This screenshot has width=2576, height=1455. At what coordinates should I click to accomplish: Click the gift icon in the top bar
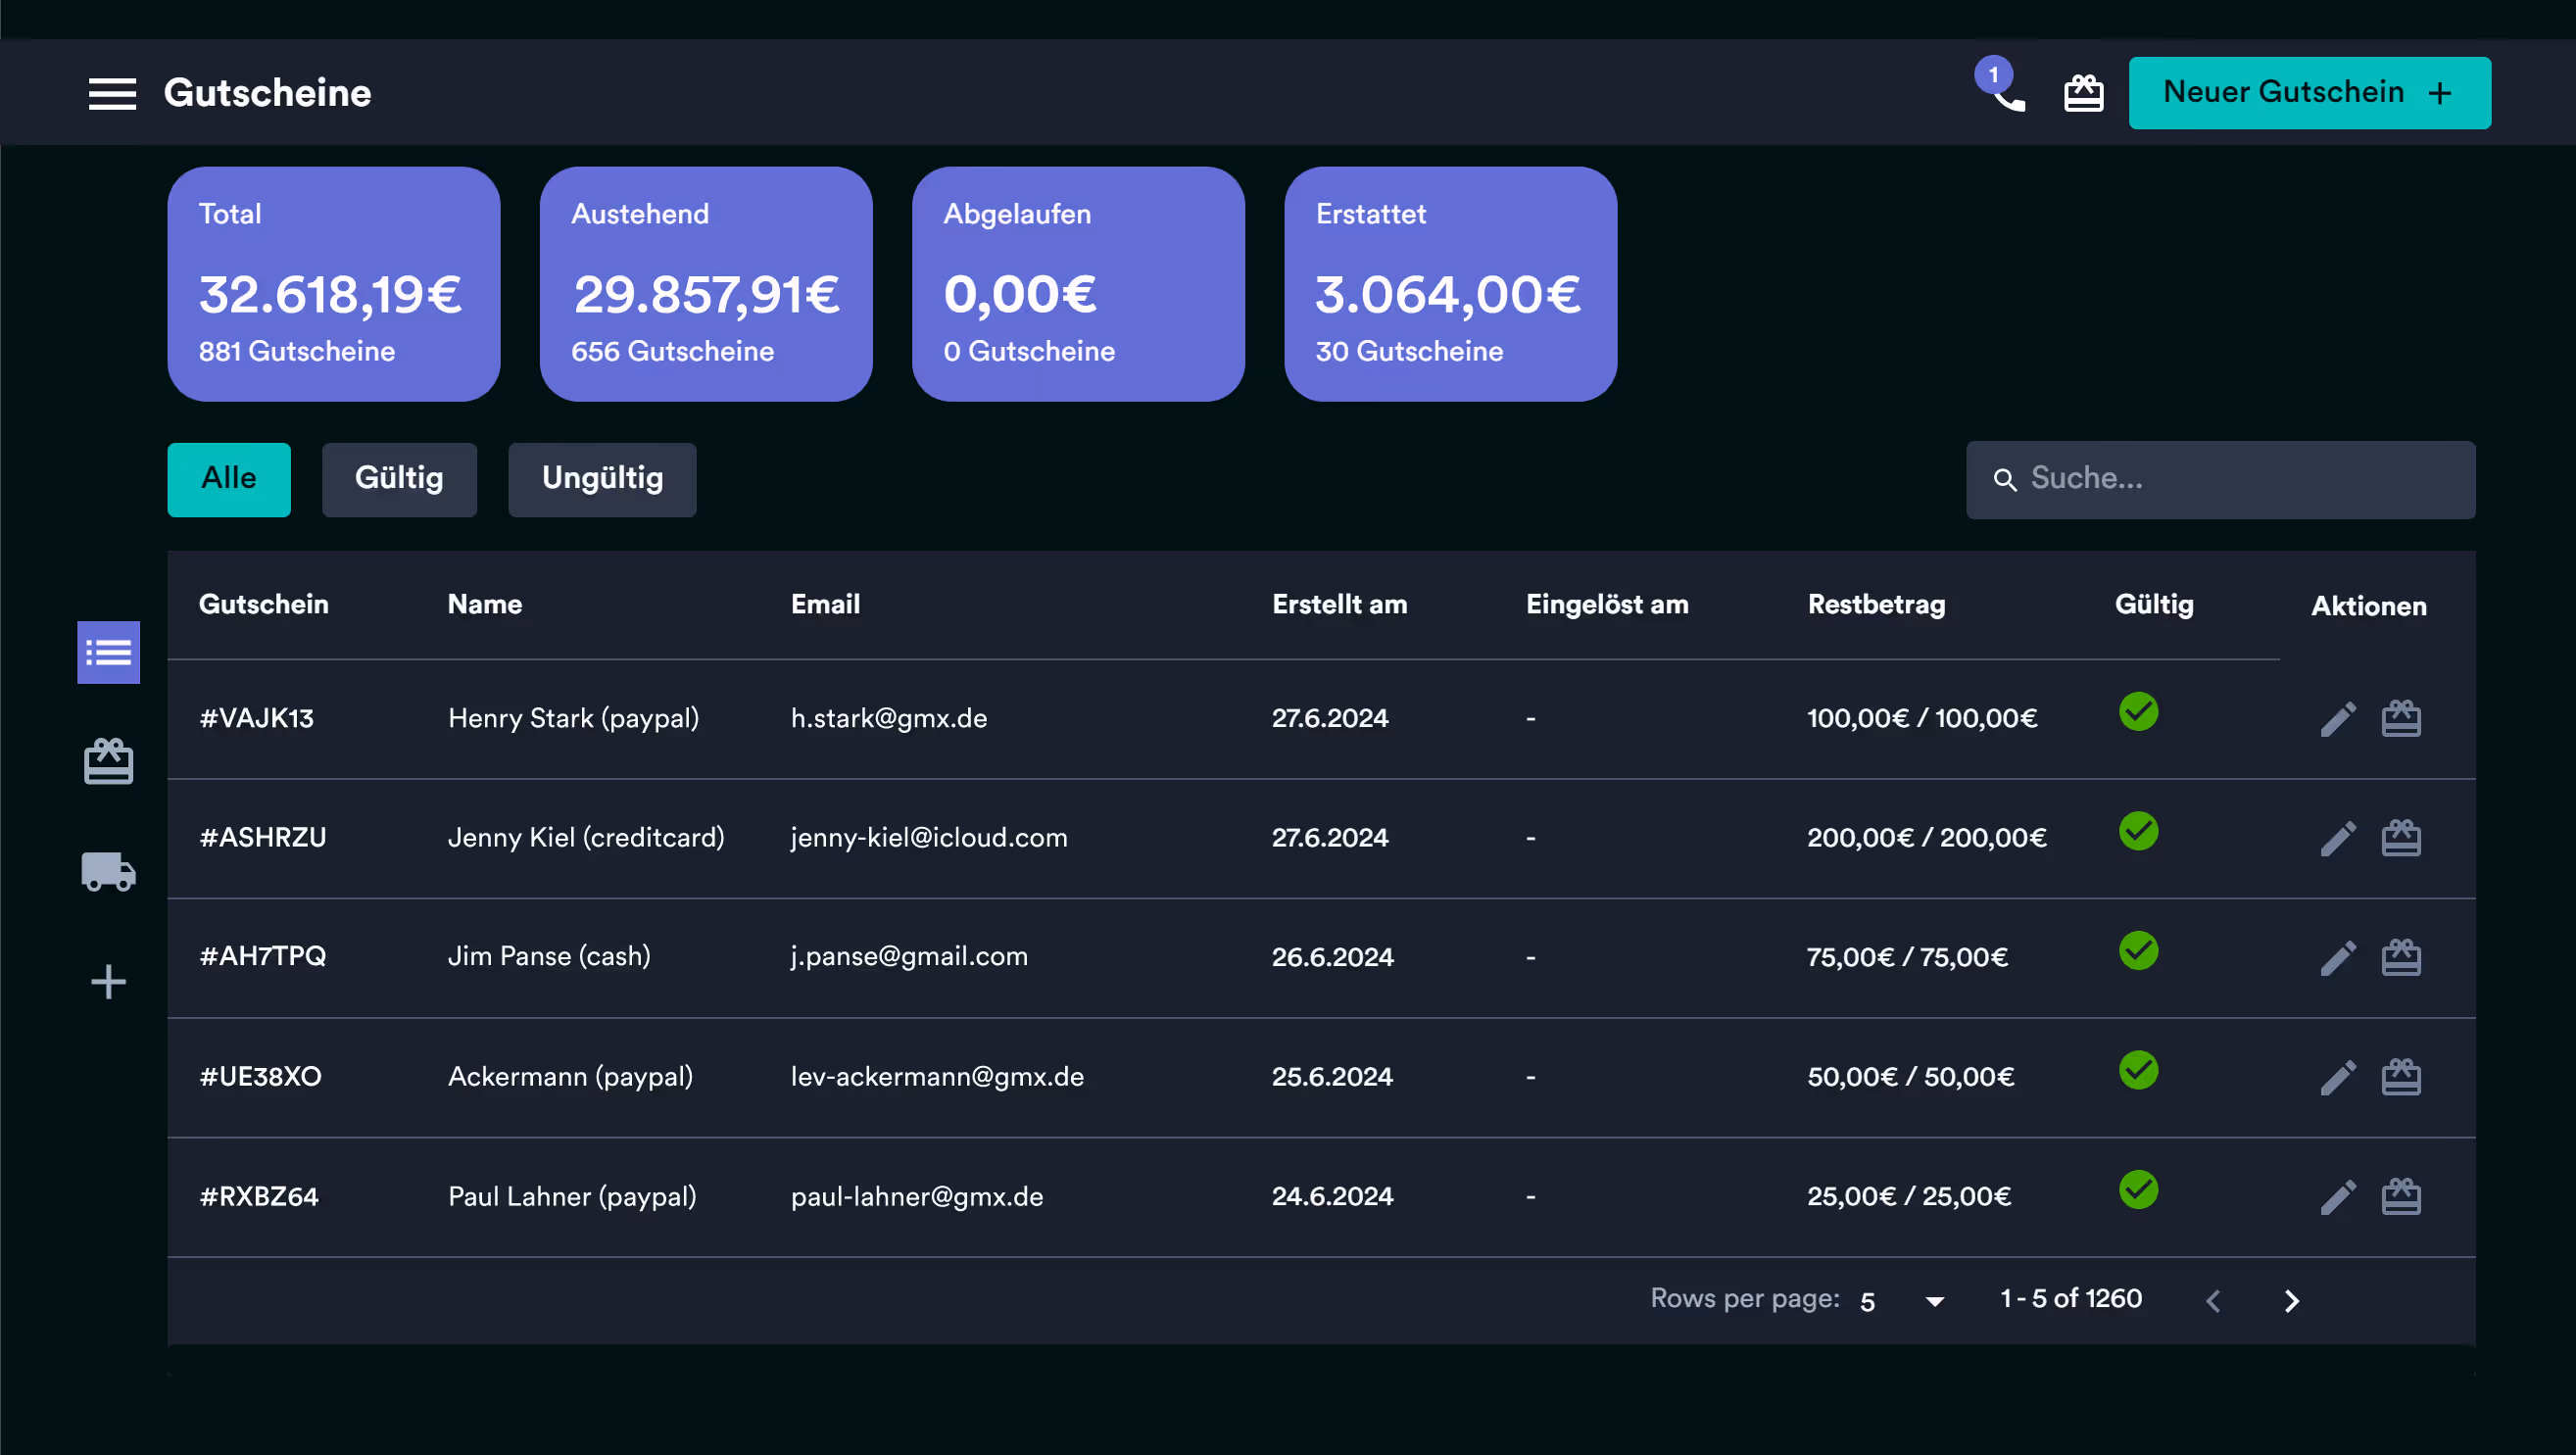click(2084, 93)
